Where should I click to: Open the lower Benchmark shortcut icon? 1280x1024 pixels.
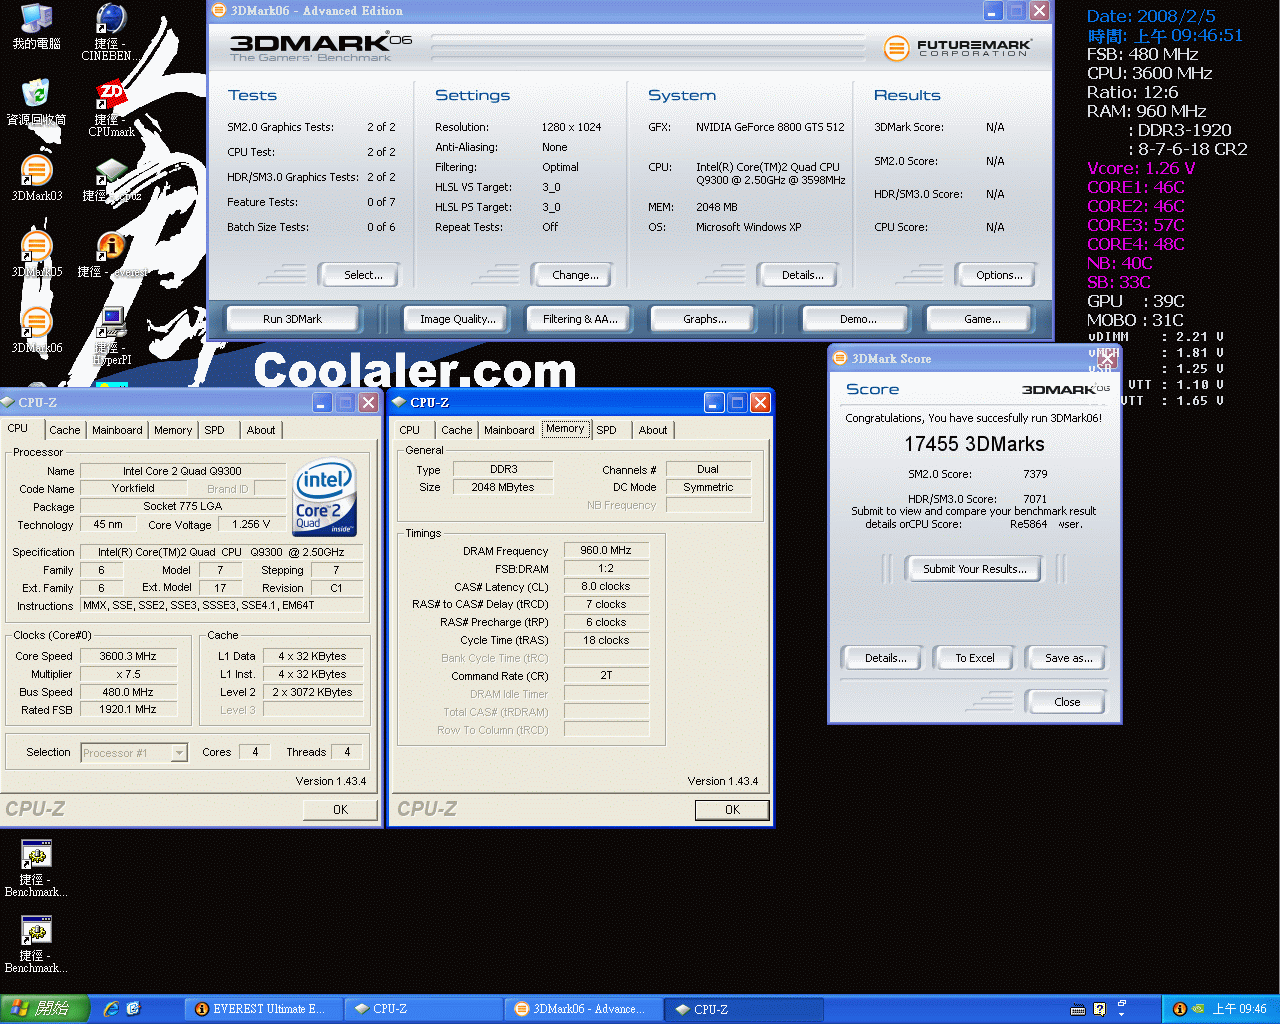pyautogui.click(x=36, y=944)
